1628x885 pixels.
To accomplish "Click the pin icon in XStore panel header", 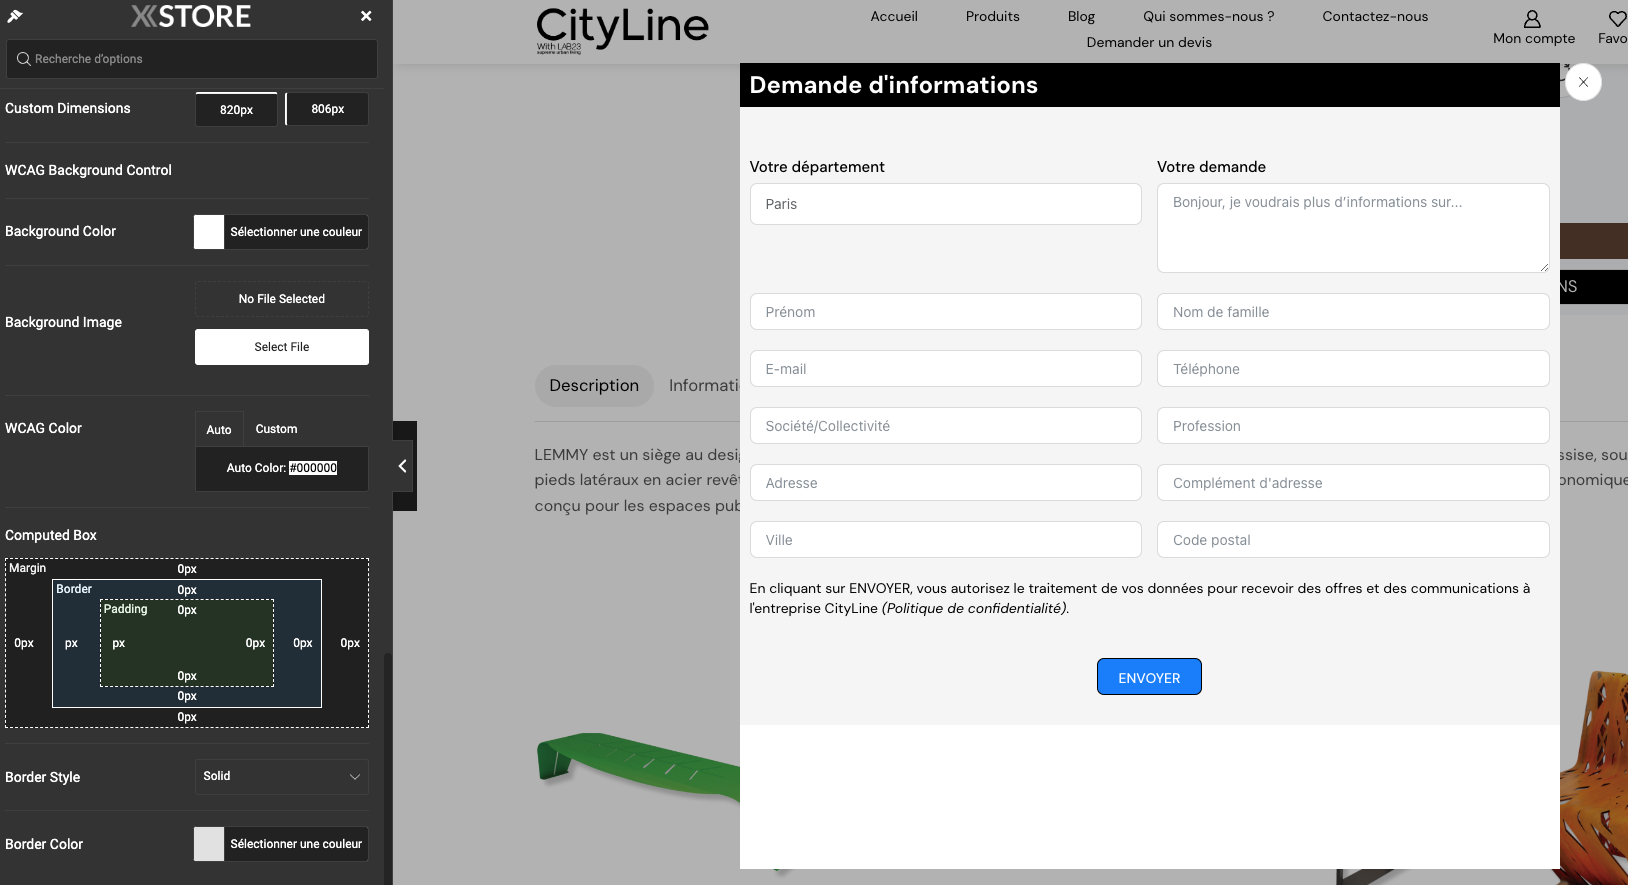I will pyautogui.click(x=15, y=16).
